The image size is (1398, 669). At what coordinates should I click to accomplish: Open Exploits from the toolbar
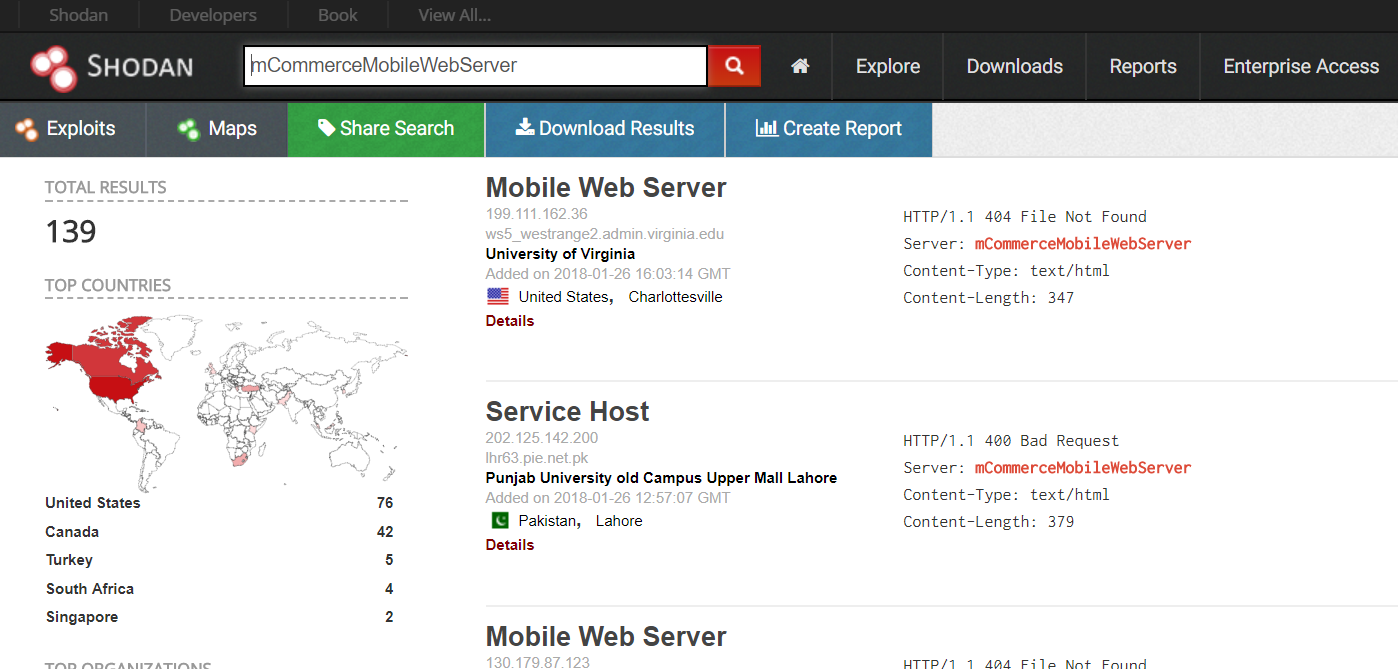coord(67,129)
